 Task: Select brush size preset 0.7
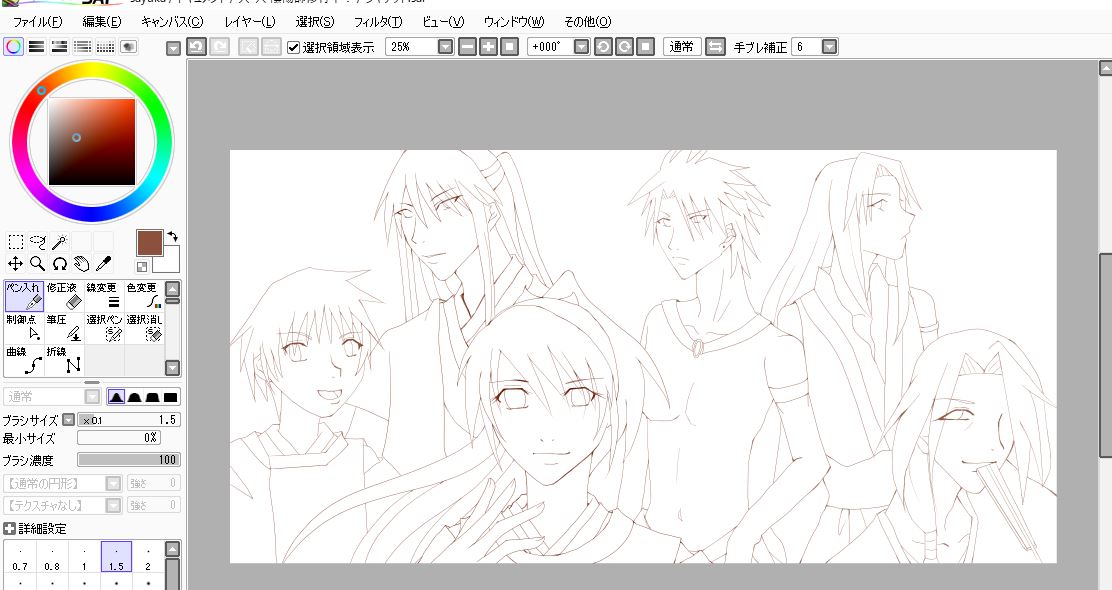(x=20, y=557)
